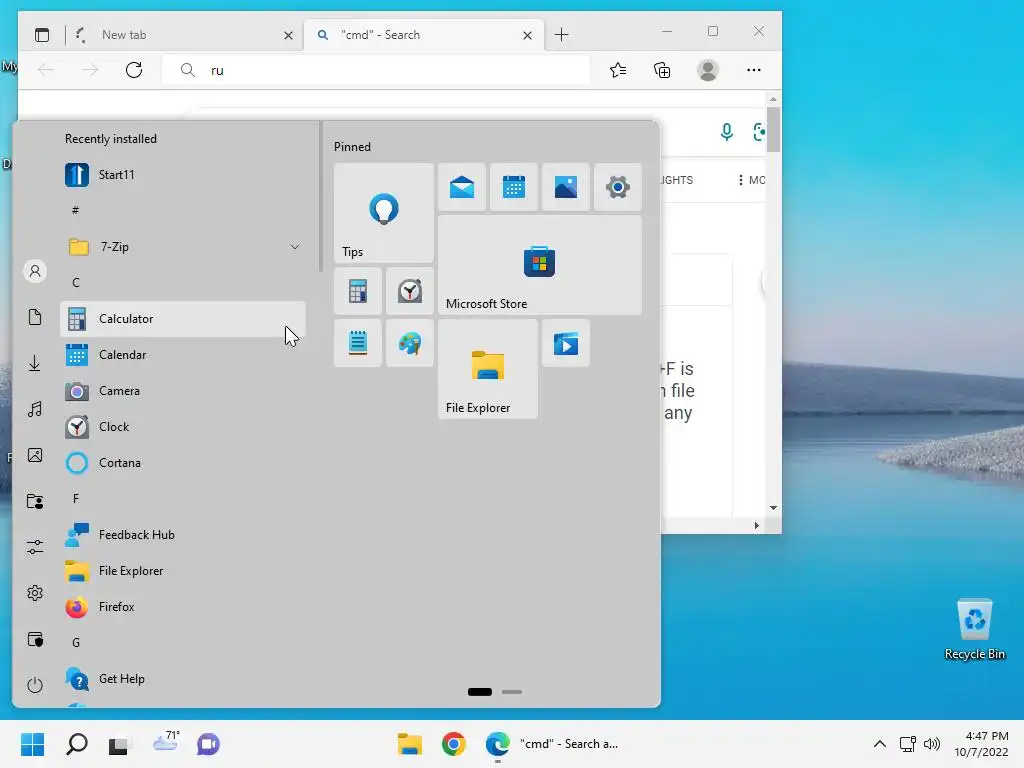
Task: Open File Explorer in the app list
Action: click(x=183, y=571)
